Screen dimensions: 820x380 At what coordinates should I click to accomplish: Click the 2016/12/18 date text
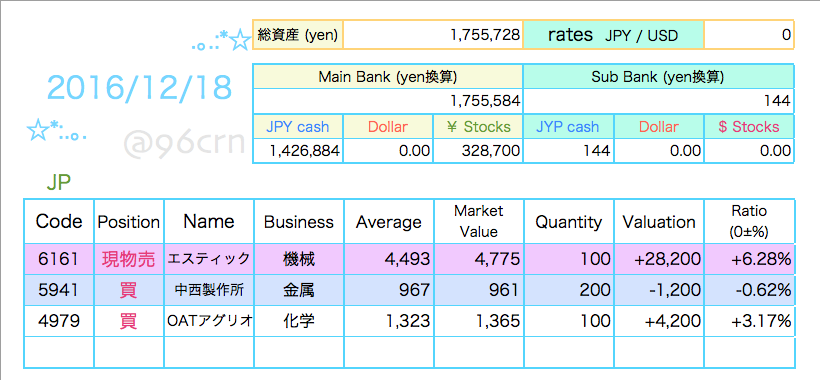click(x=139, y=88)
